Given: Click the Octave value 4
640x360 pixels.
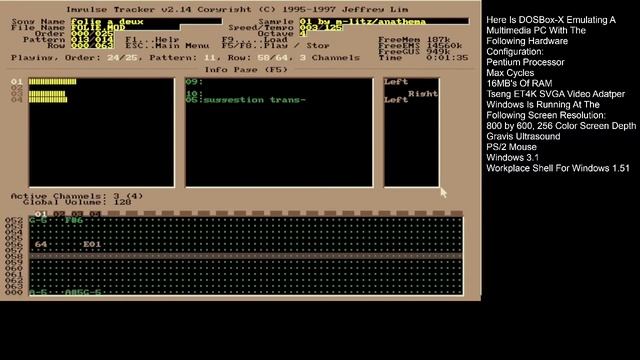Looking at the screenshot, I should pos(303,33).
